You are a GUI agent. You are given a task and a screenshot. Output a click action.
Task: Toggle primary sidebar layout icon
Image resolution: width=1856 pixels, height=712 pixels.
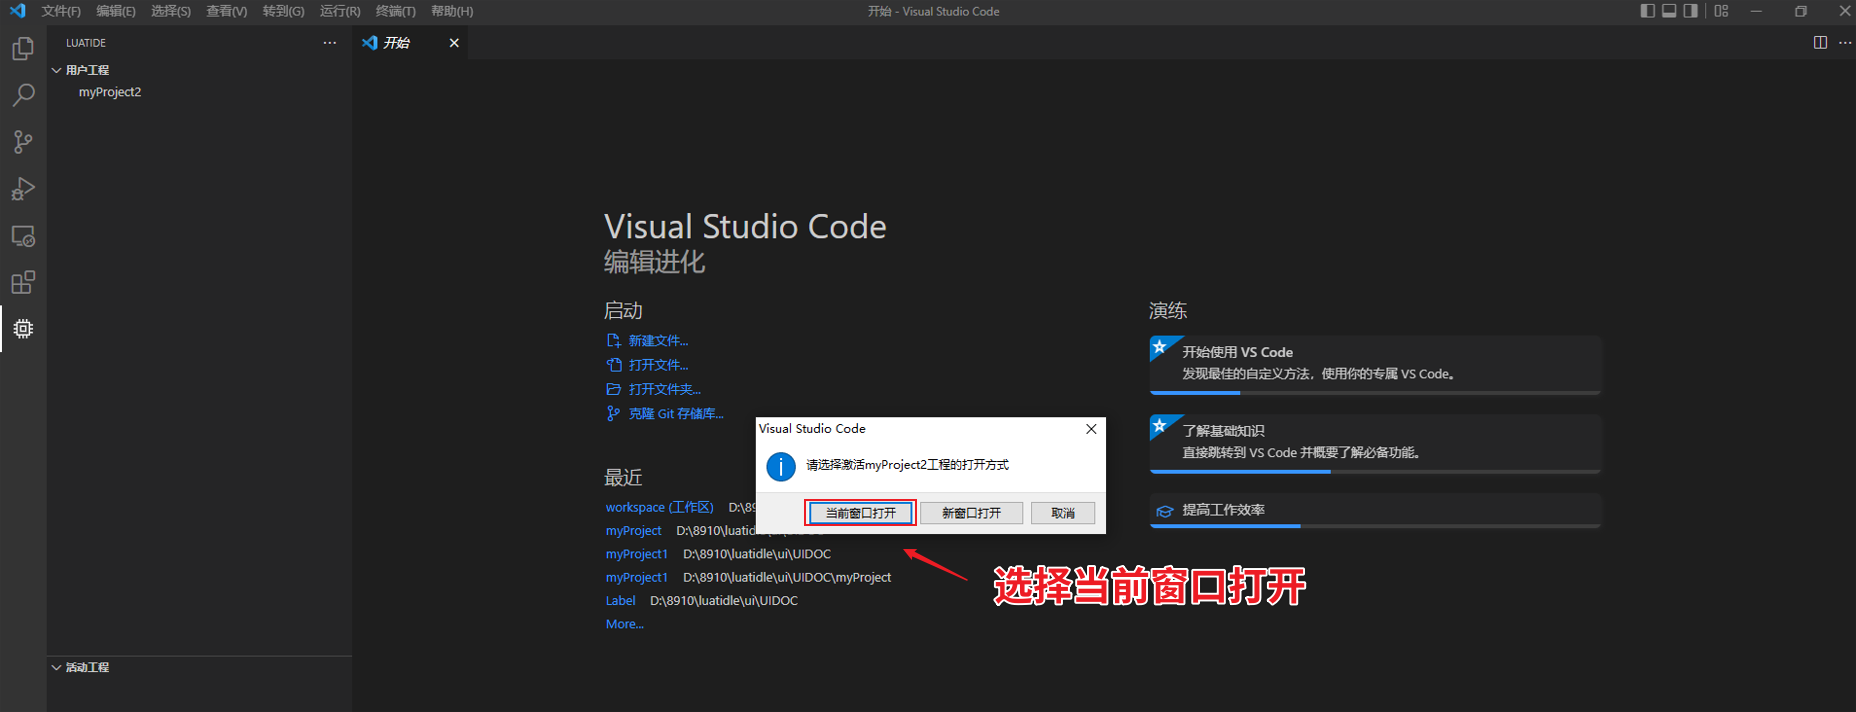1647,11
